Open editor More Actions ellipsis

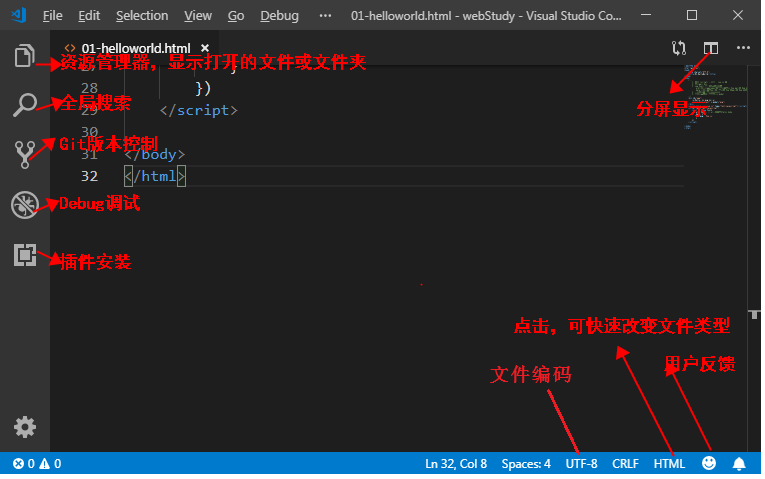pyautogui.click(x=743, y=48)
